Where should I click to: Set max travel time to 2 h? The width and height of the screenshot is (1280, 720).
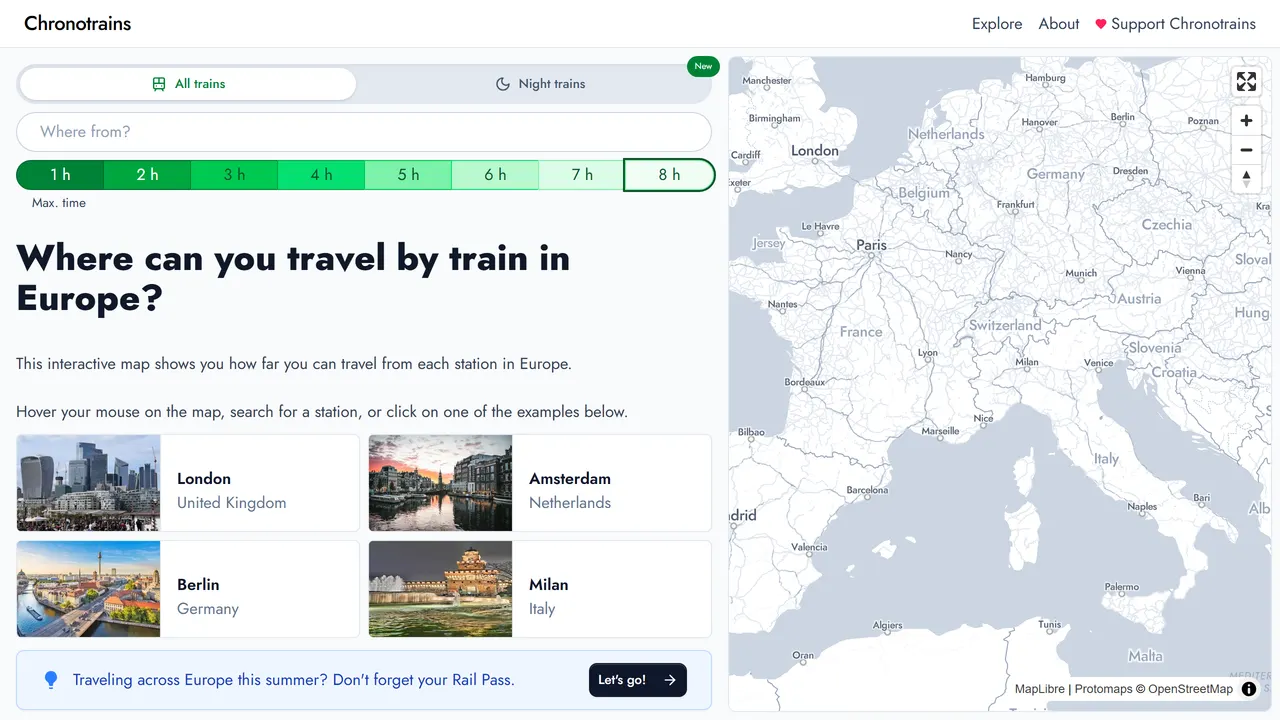coord(147,175)
